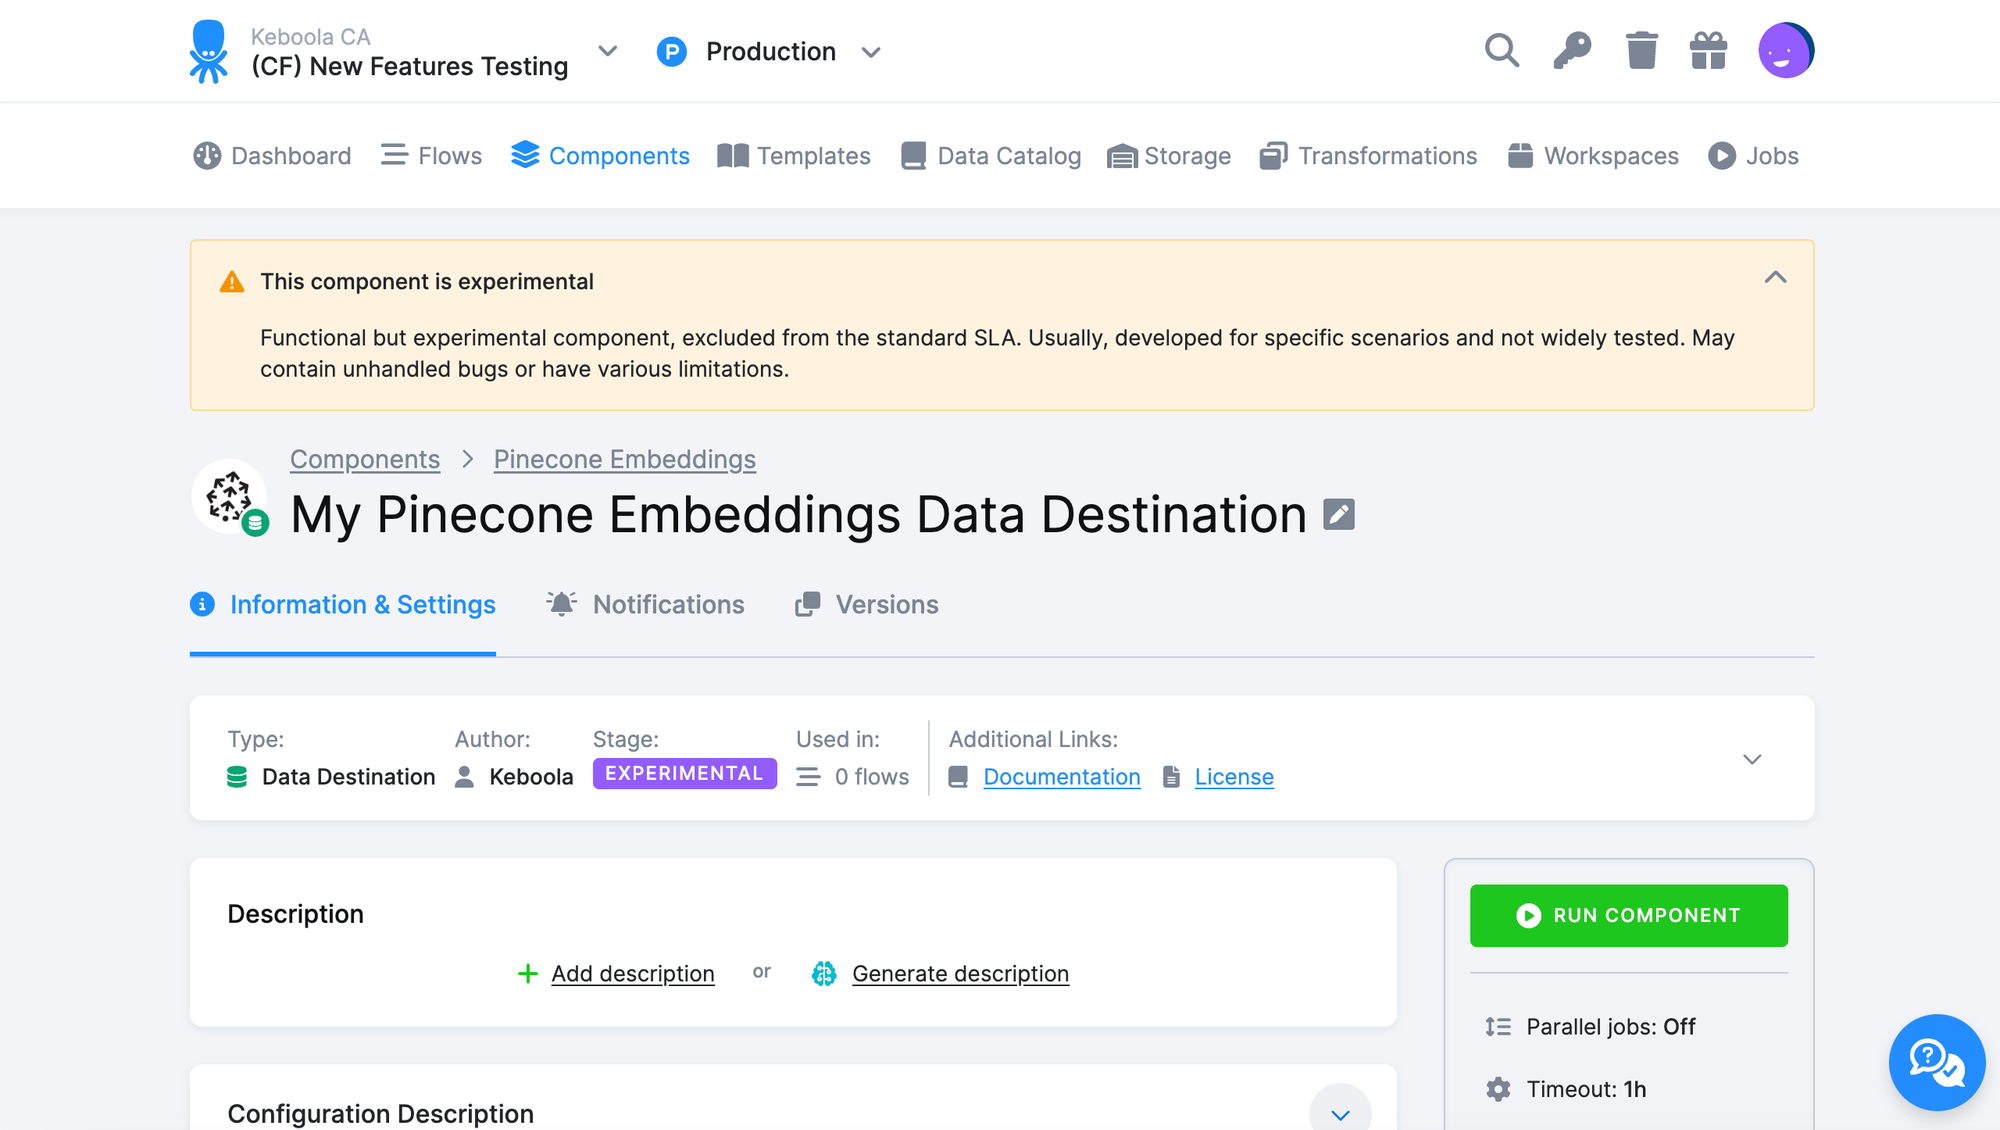The image size is (2000, 1130).
Task: Click the green plus add icon
Action: [x=528, y=973]
